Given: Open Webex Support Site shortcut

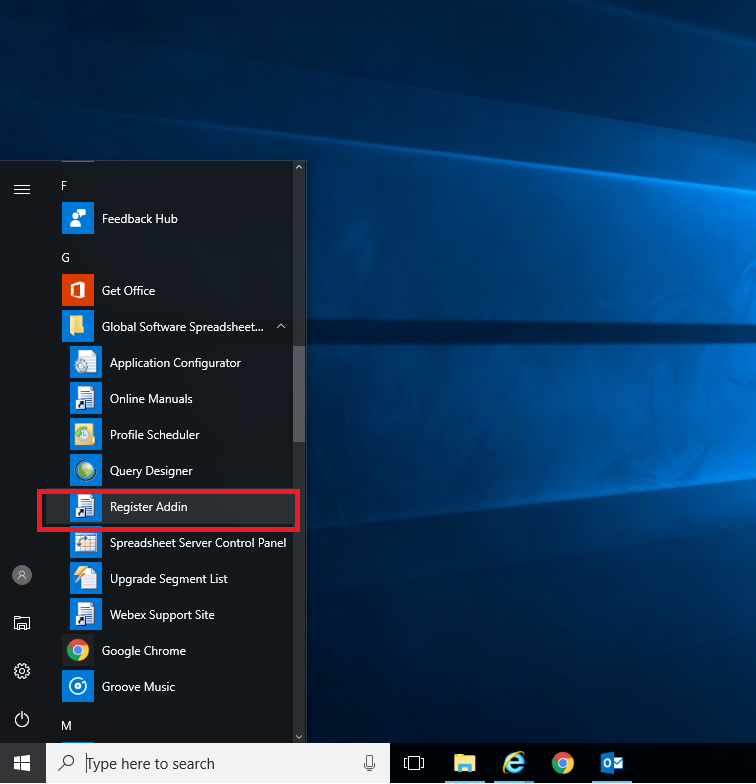Looking at the screenshot, I should coord(162,615).
